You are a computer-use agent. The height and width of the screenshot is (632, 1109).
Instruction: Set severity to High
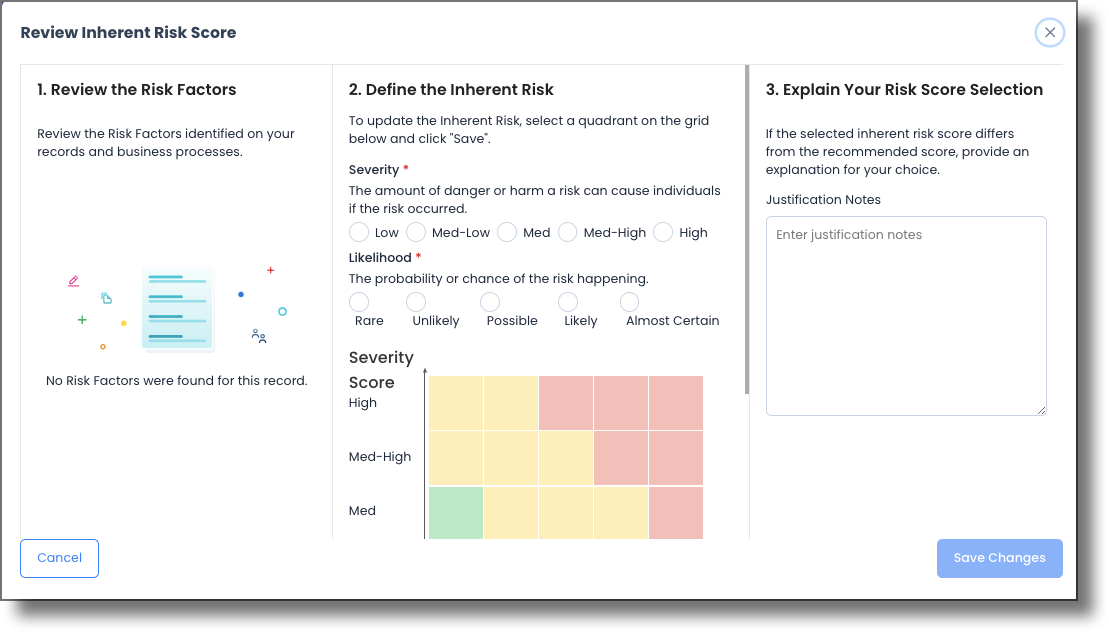tap(662, 231)
